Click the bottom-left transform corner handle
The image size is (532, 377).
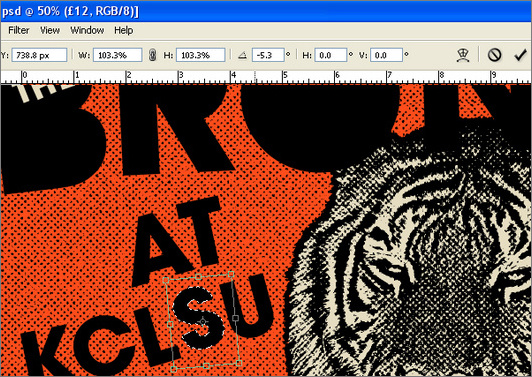tap(174, 369)
